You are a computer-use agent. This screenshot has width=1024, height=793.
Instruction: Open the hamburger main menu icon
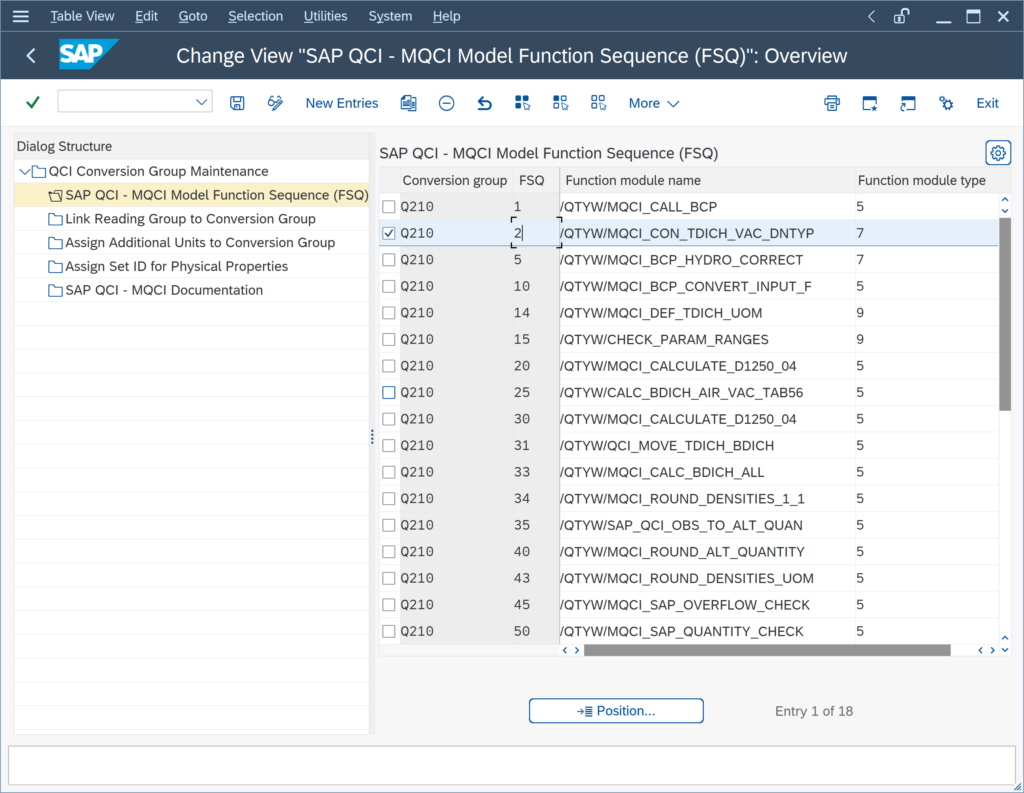pos(21,16)
